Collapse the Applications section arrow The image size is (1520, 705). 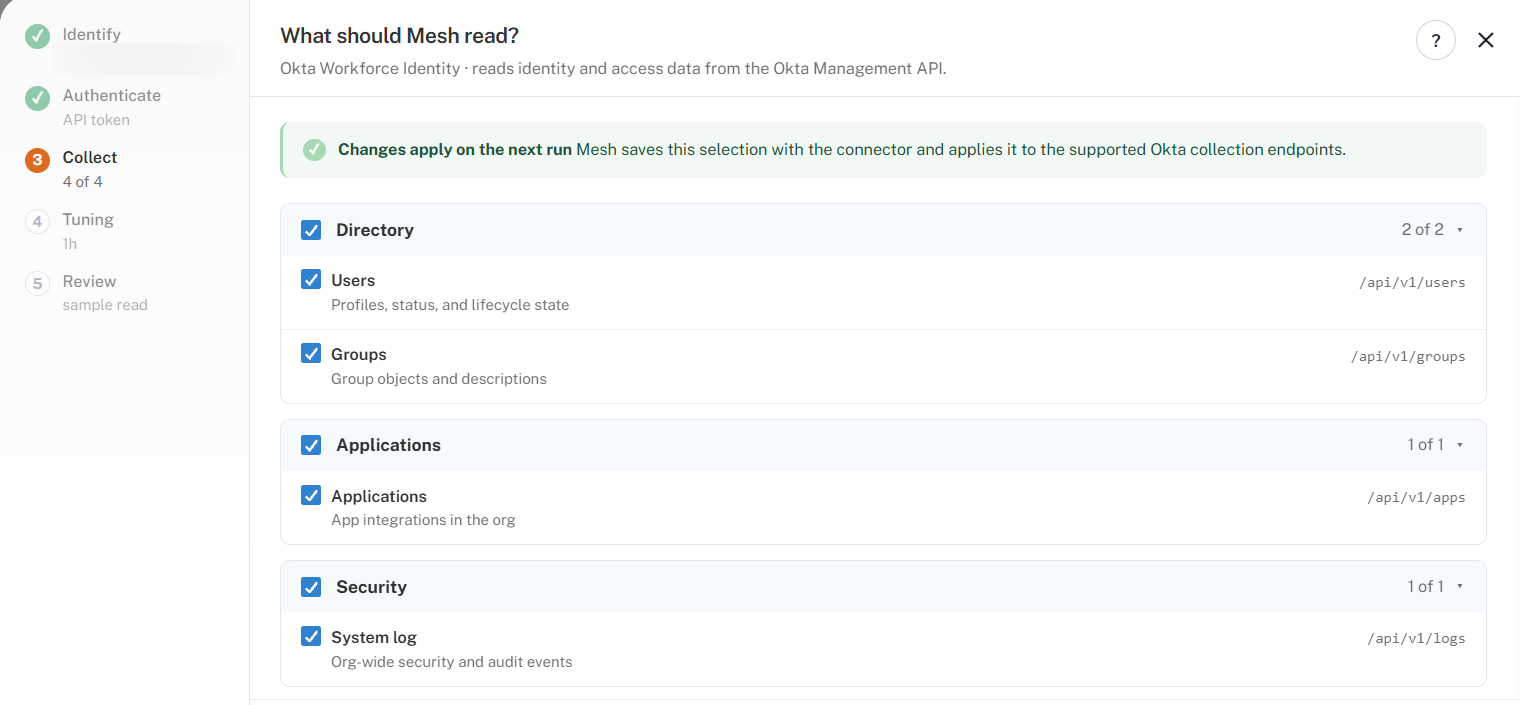click(1460, 445)
